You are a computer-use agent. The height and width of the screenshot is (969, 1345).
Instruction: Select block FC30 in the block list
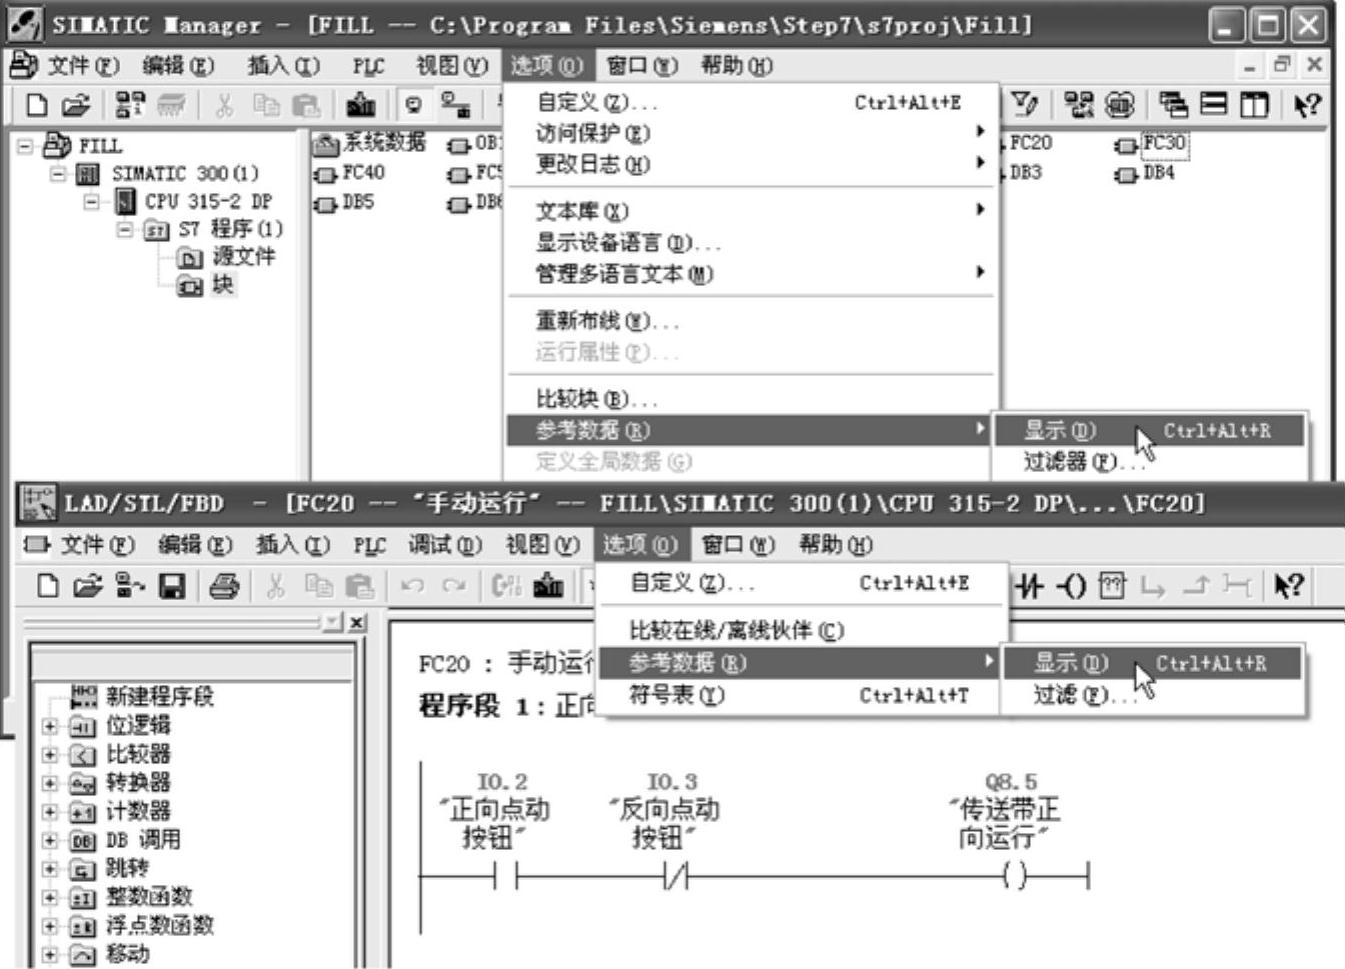tap(1151, 143)
